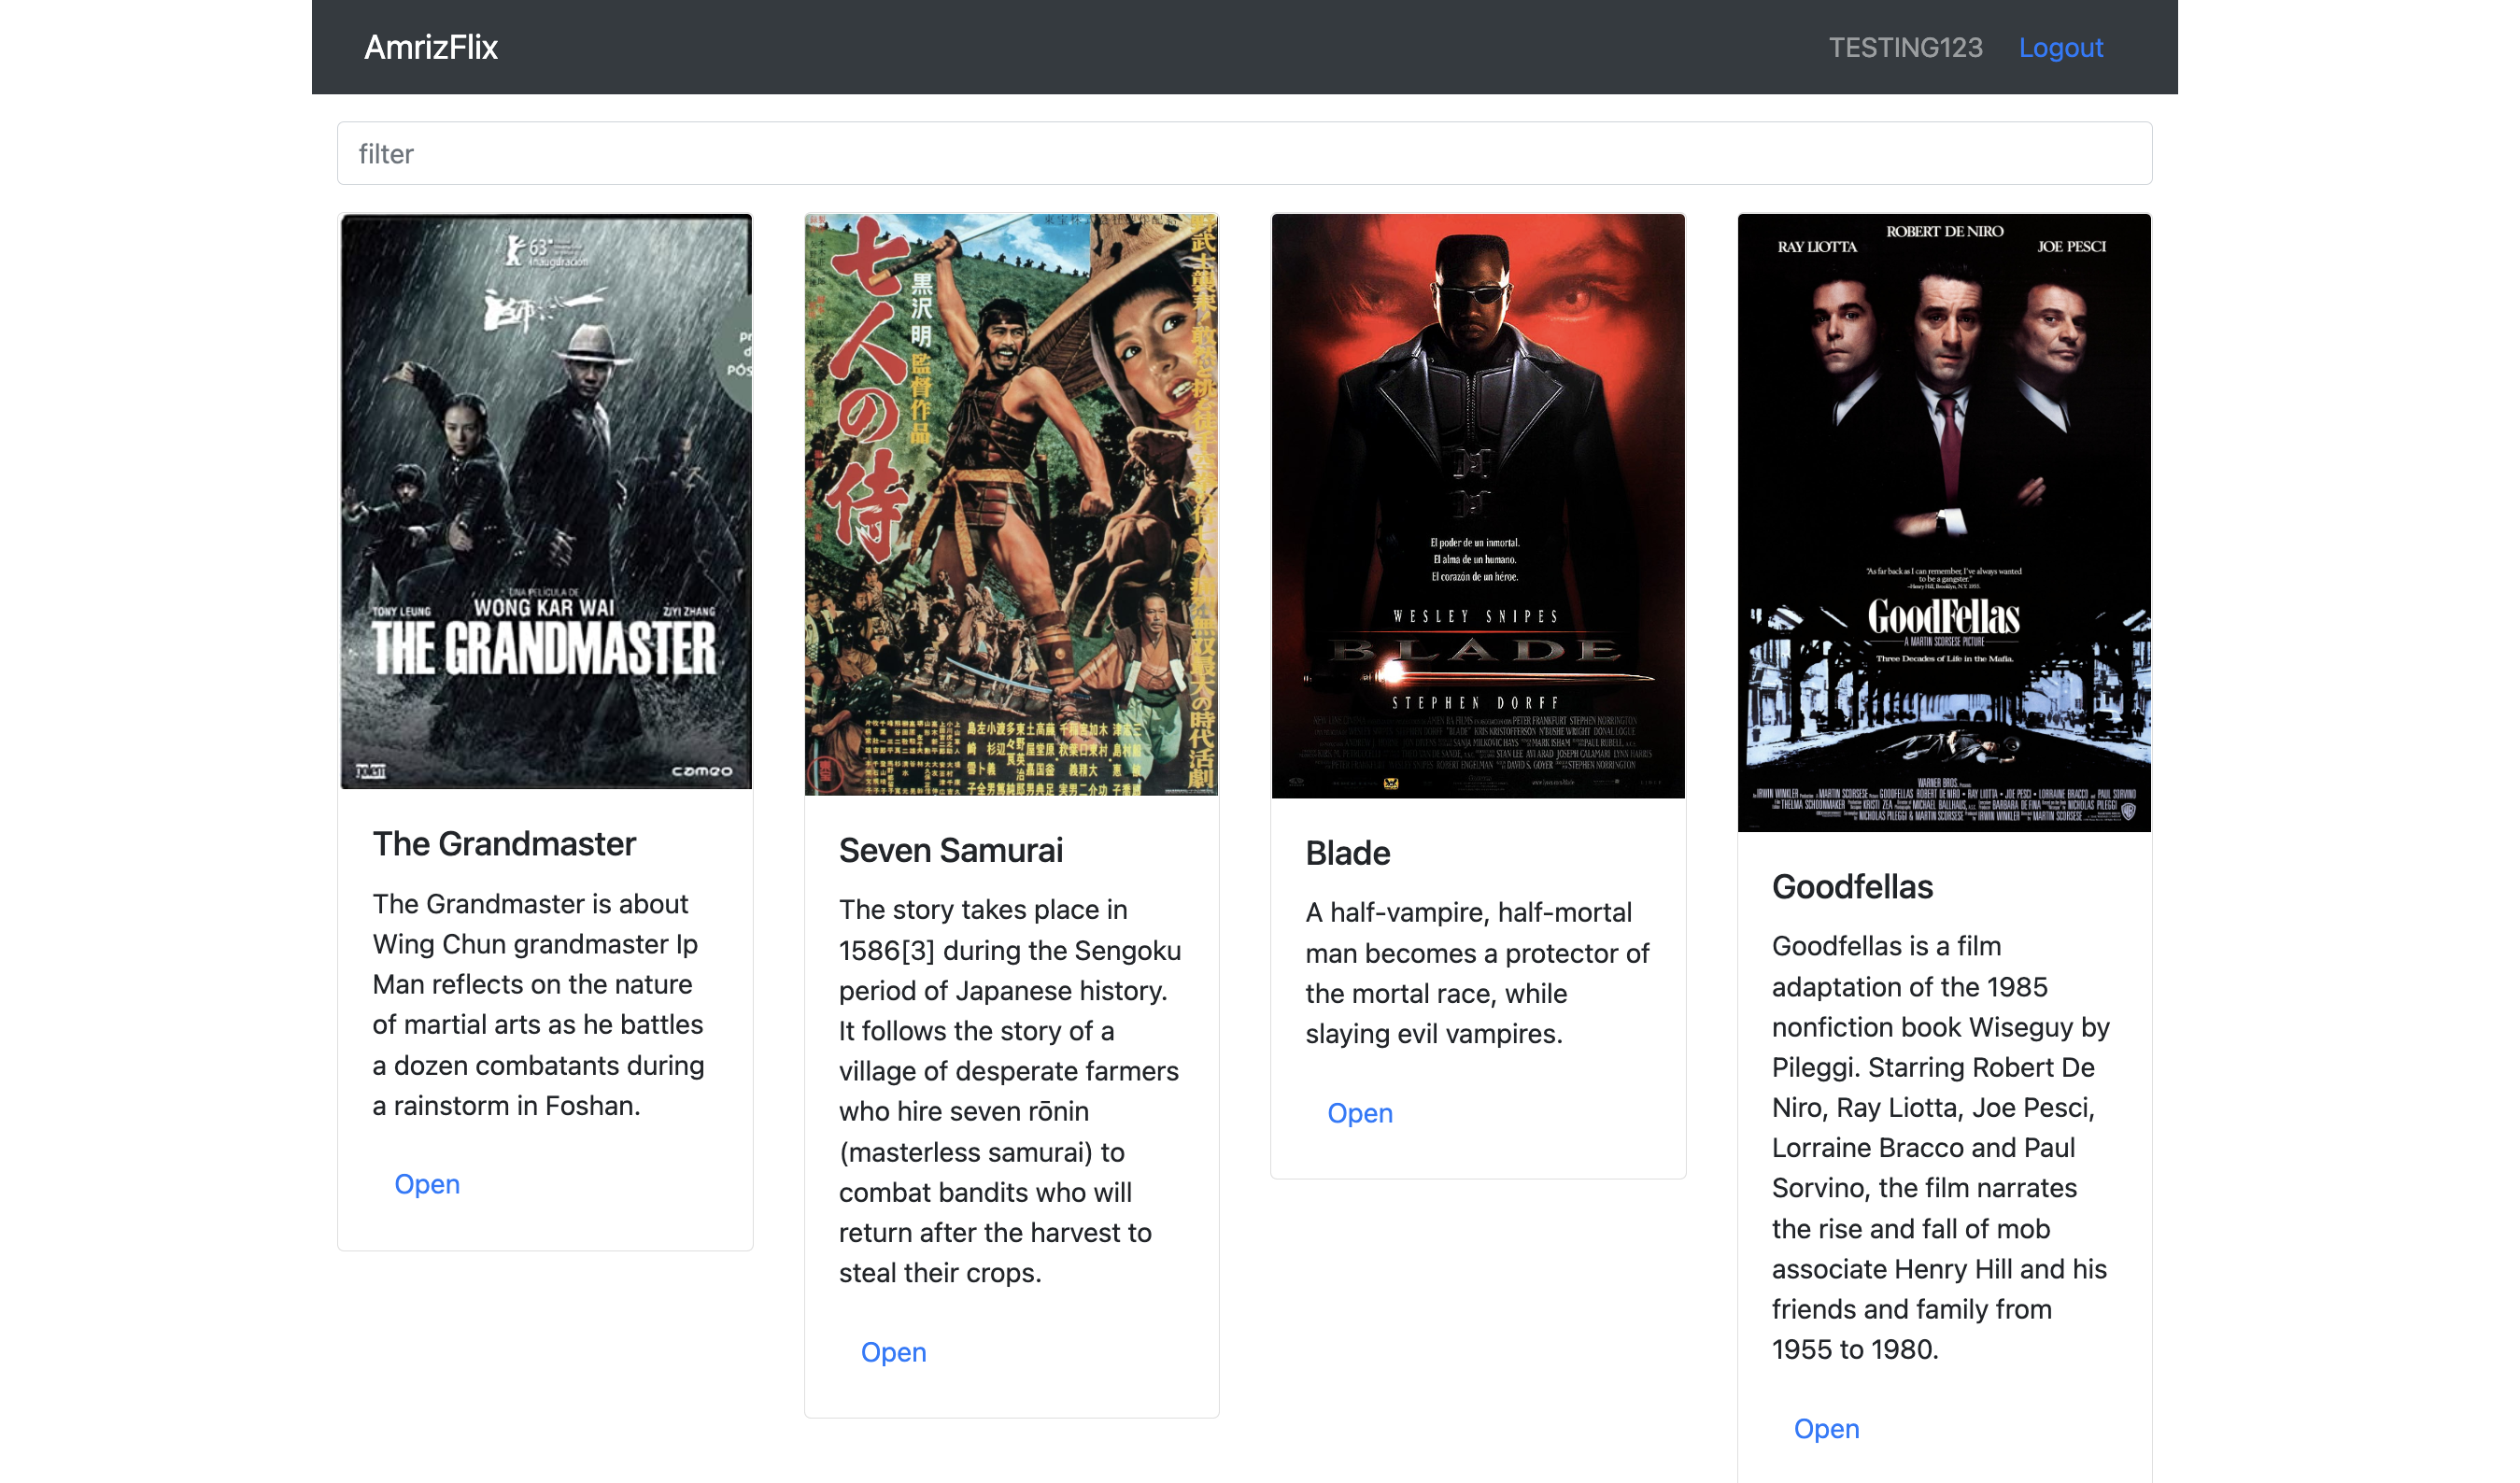
Task: Open The Grandmaster movie card
Action: click(x=427, y=1184)
